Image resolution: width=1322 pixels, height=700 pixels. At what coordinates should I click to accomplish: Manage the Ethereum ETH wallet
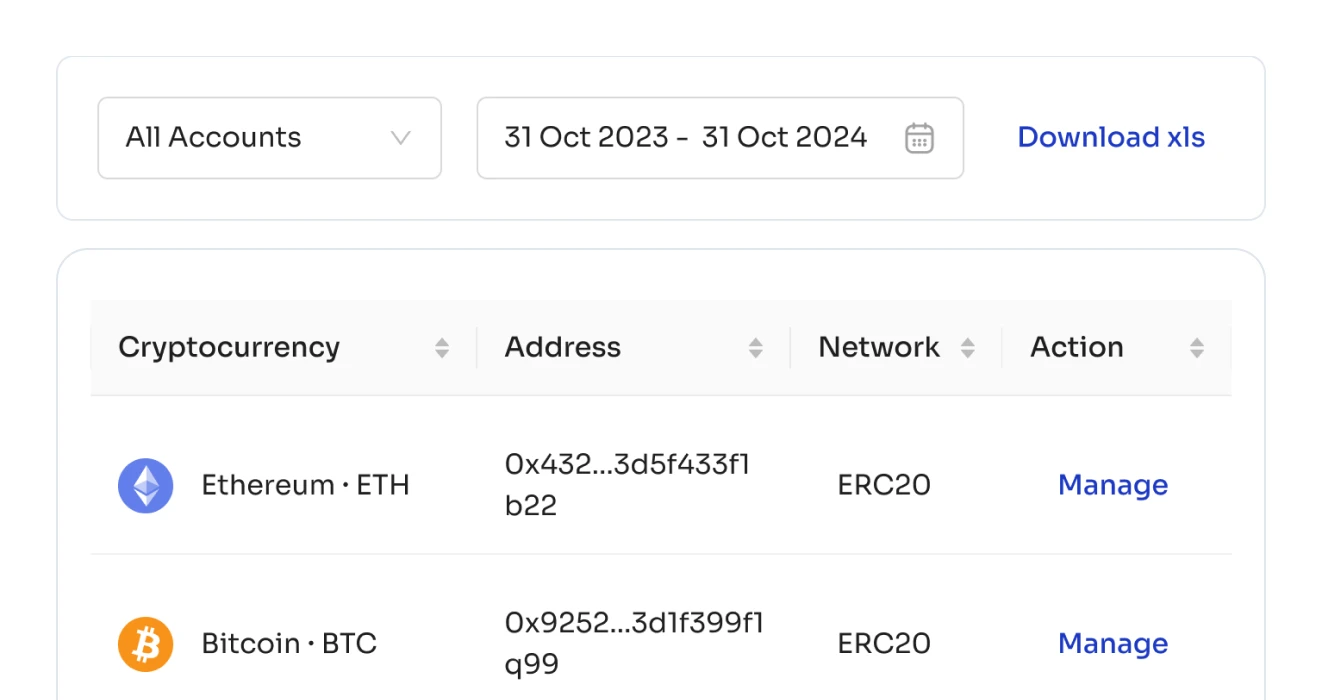pos(1113,485)
